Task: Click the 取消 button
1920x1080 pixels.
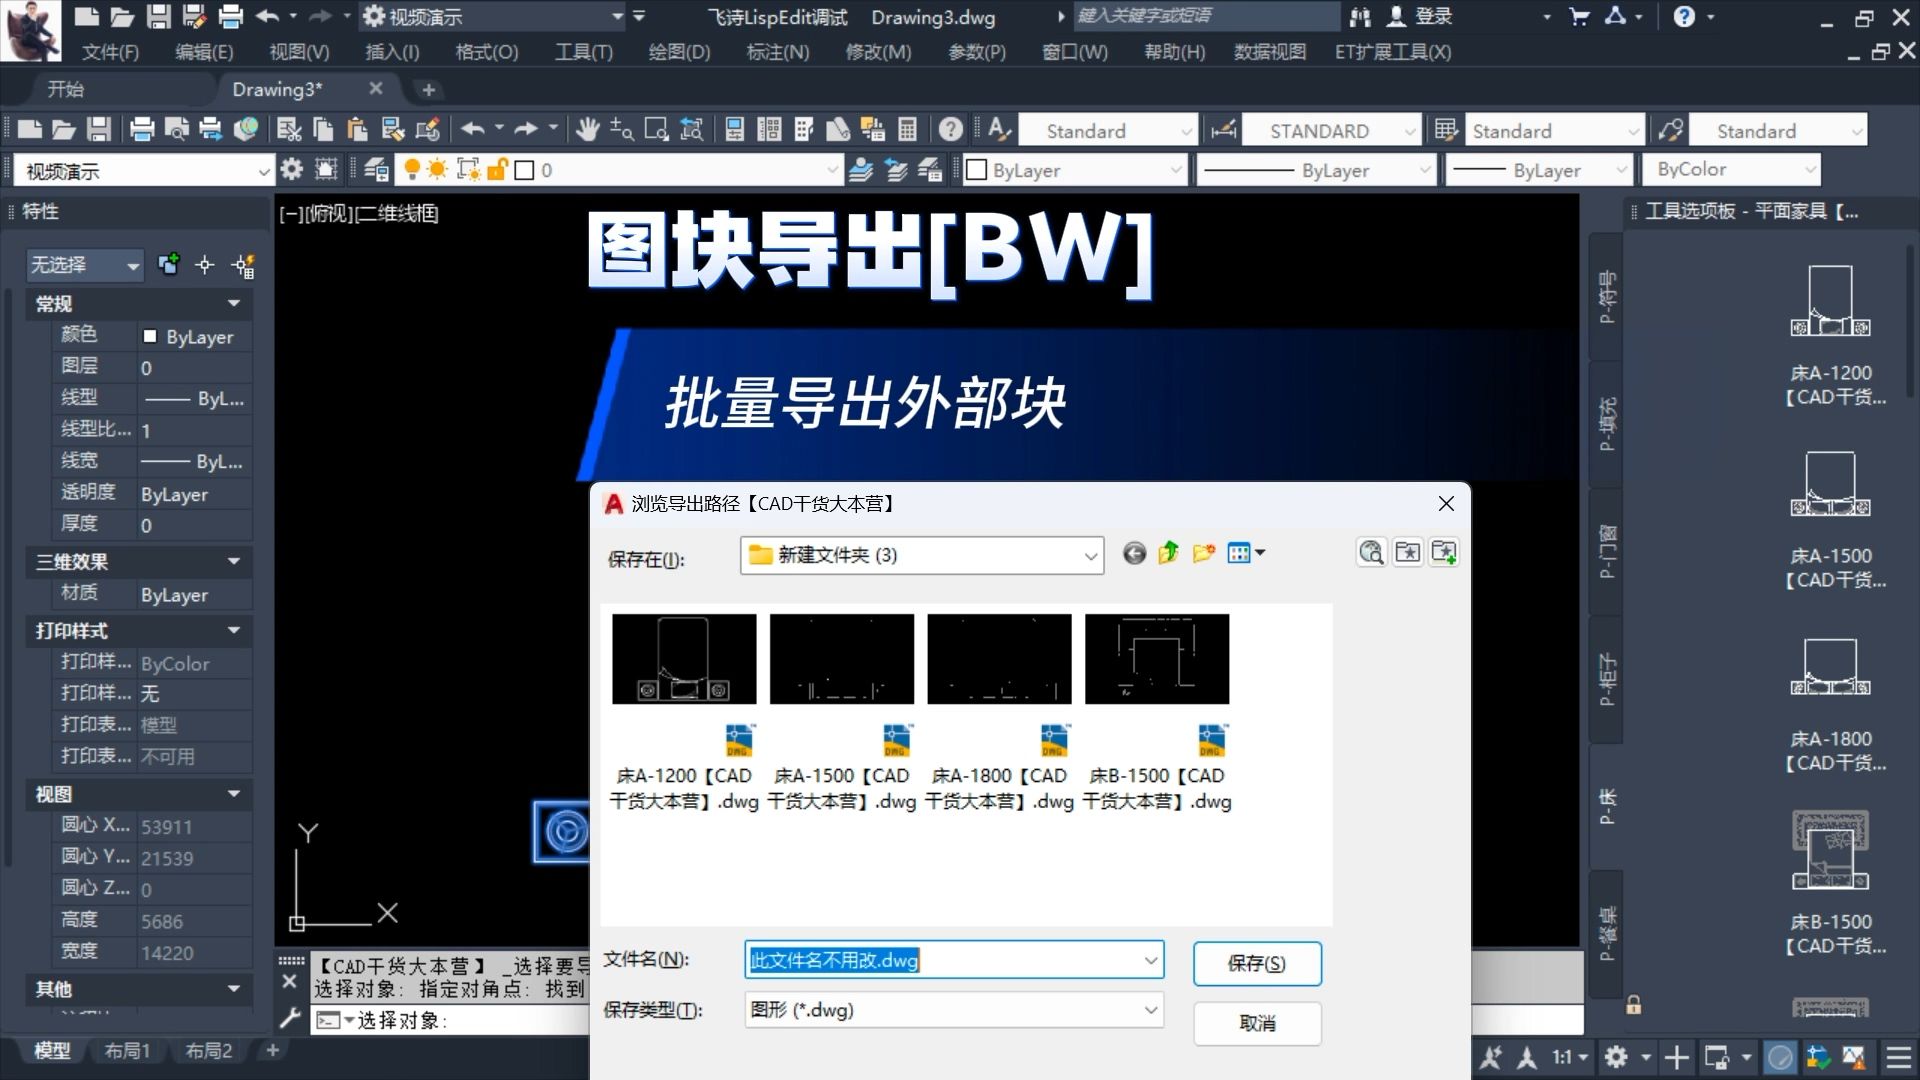Action: click(x=1257, y=1023)
